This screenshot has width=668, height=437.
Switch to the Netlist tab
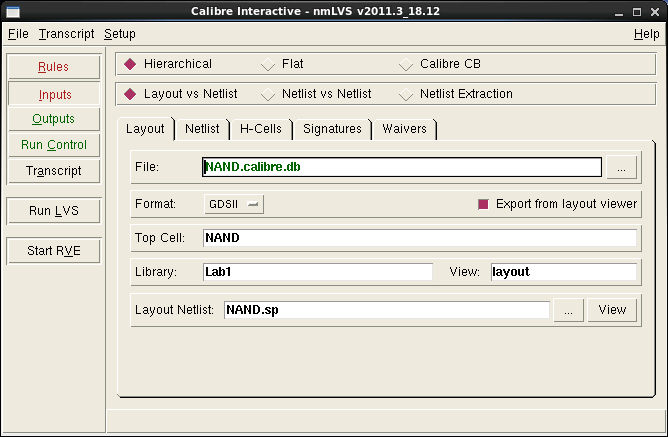coord(202,129)
